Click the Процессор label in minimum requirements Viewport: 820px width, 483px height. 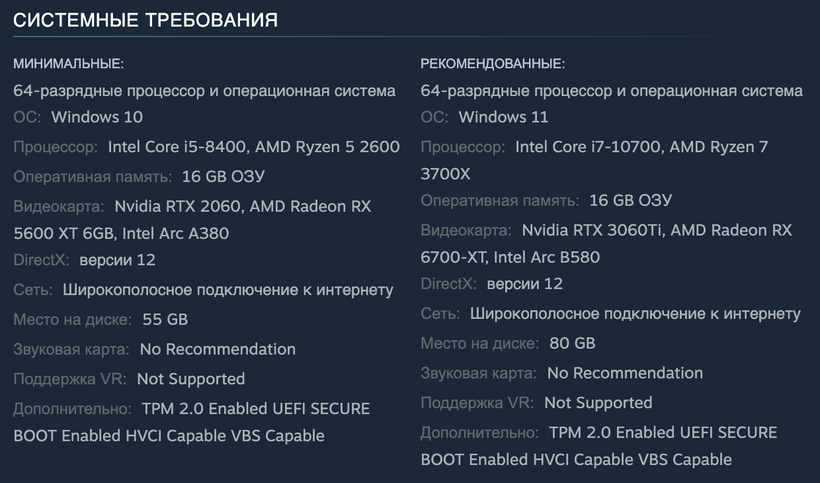55,147
